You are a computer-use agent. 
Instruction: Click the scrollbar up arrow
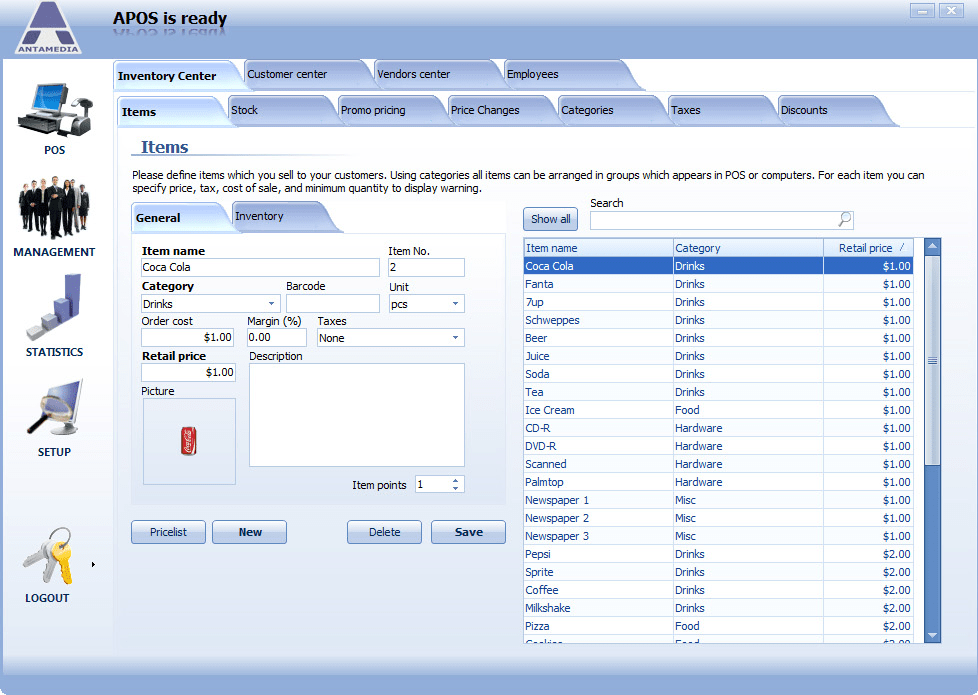coord(932,246)
